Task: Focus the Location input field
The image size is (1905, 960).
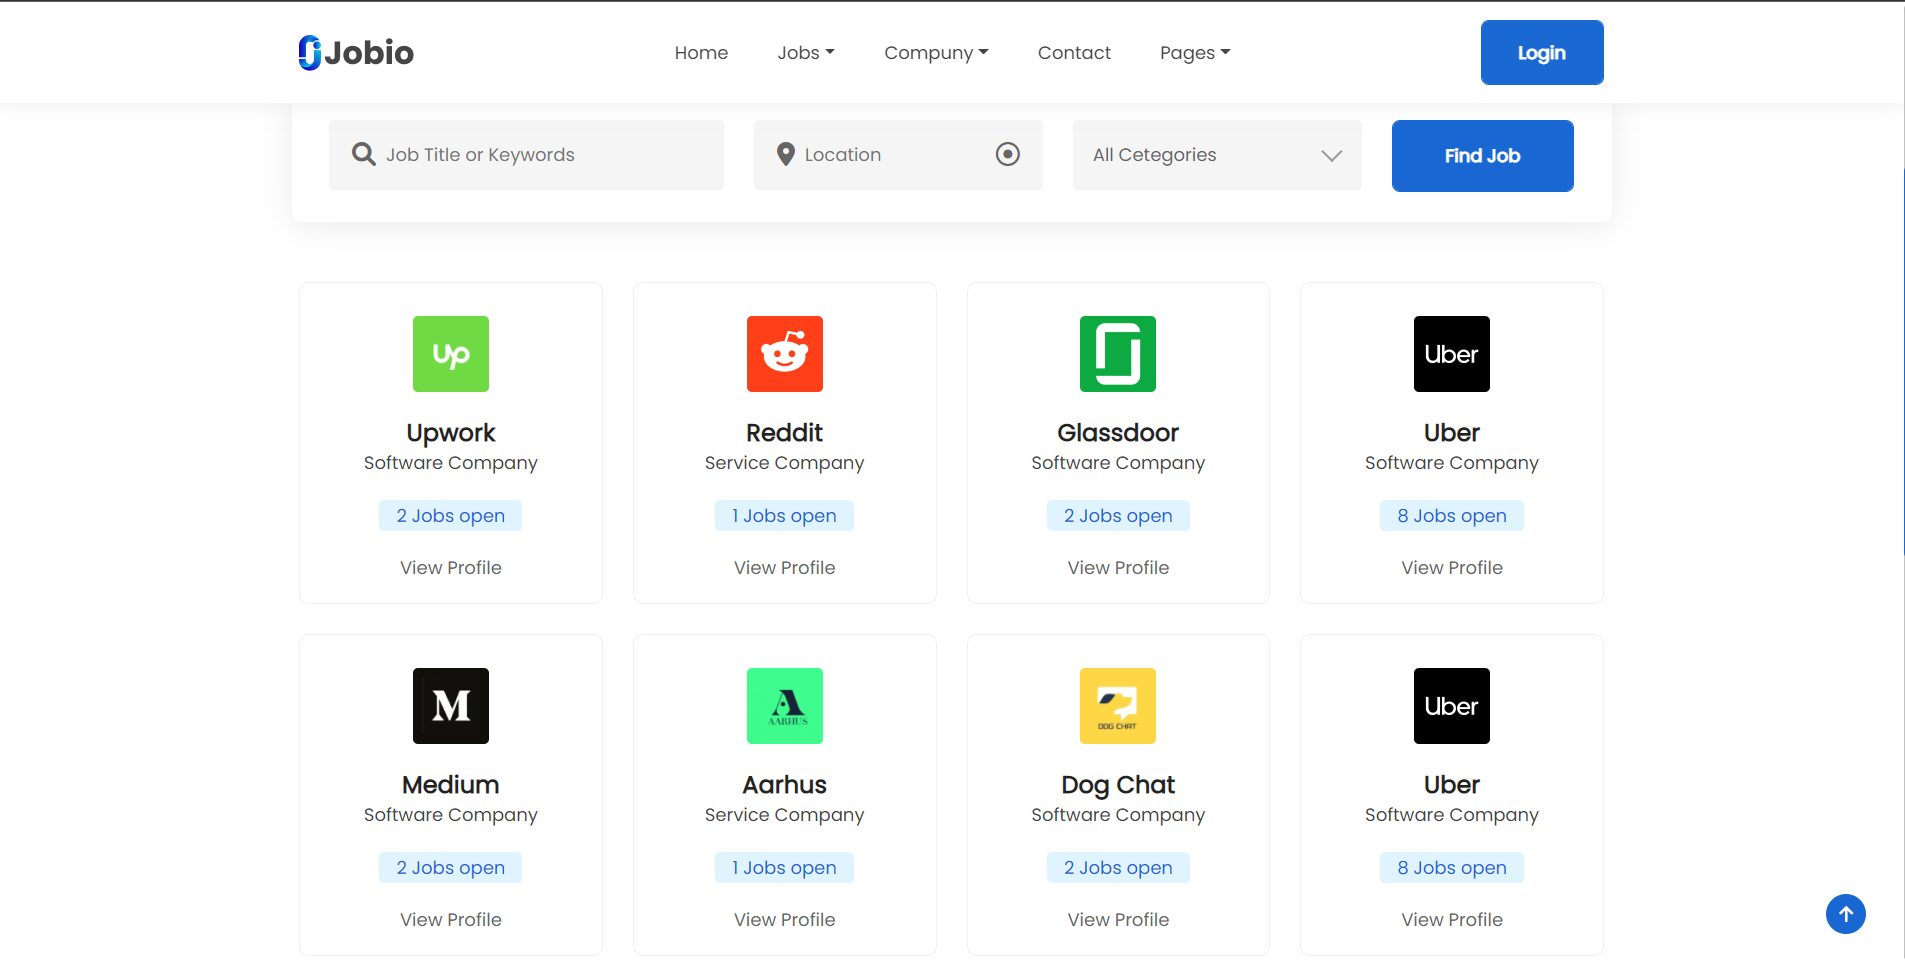Action: click(898, 155)
